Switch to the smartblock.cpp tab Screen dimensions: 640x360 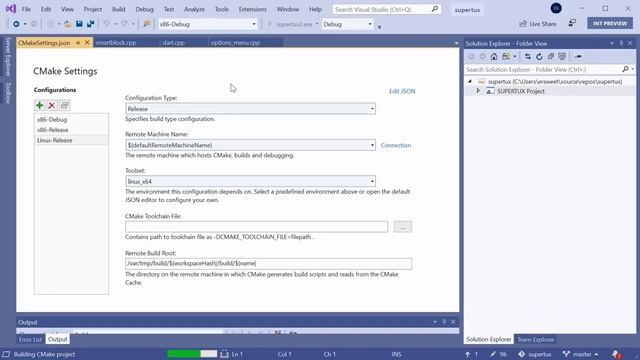tap(116, 42)
